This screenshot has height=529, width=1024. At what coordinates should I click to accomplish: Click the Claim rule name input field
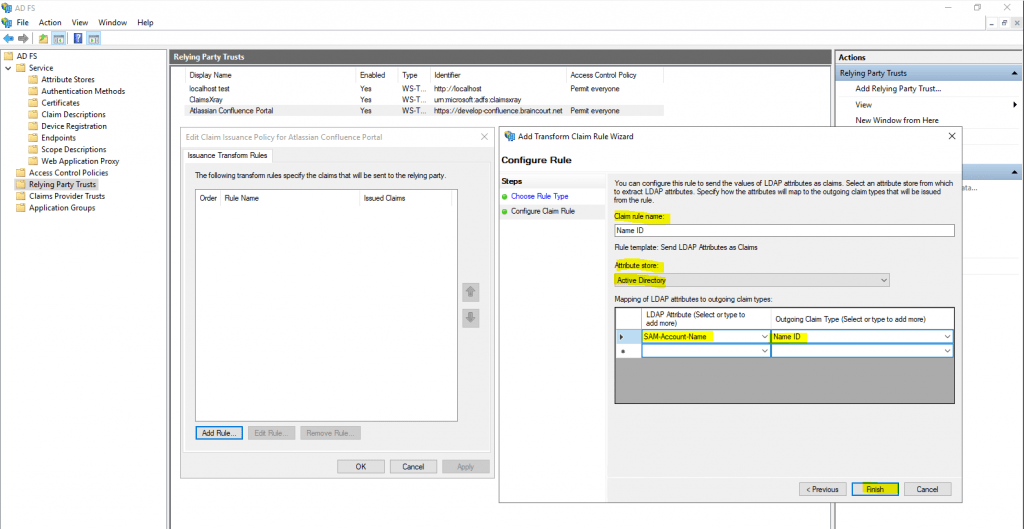(x=784, y=231)
